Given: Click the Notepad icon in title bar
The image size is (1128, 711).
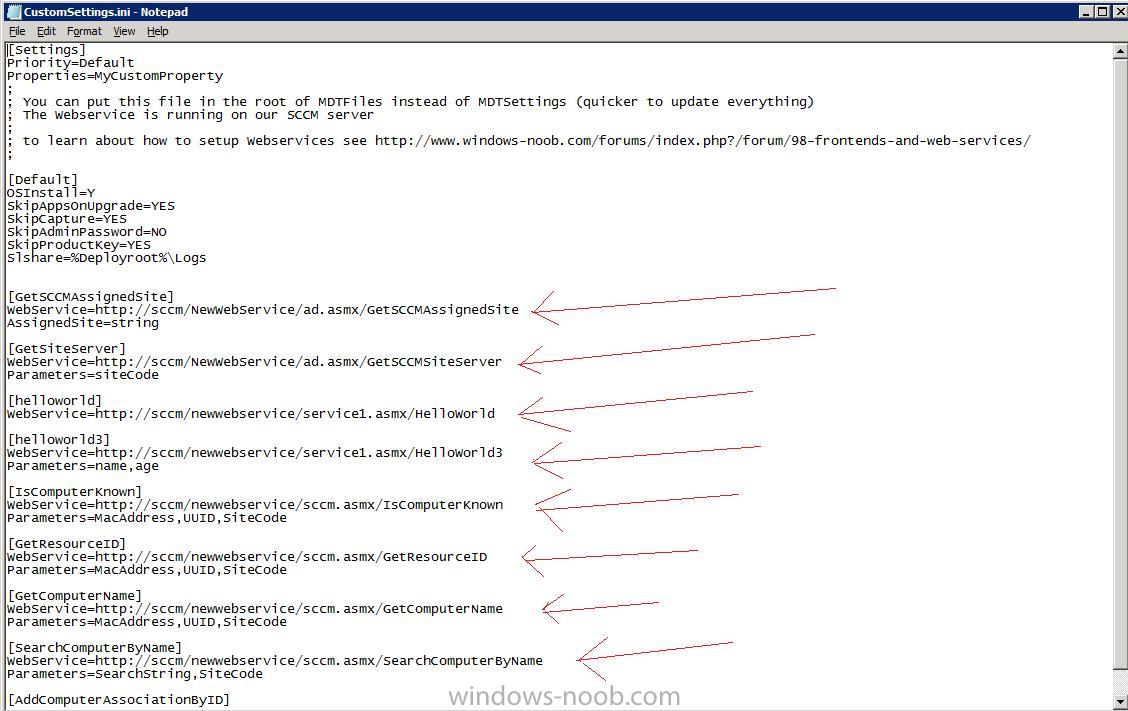Looking at the screenshot, I should pyautogui.click(x=14, y=12).
